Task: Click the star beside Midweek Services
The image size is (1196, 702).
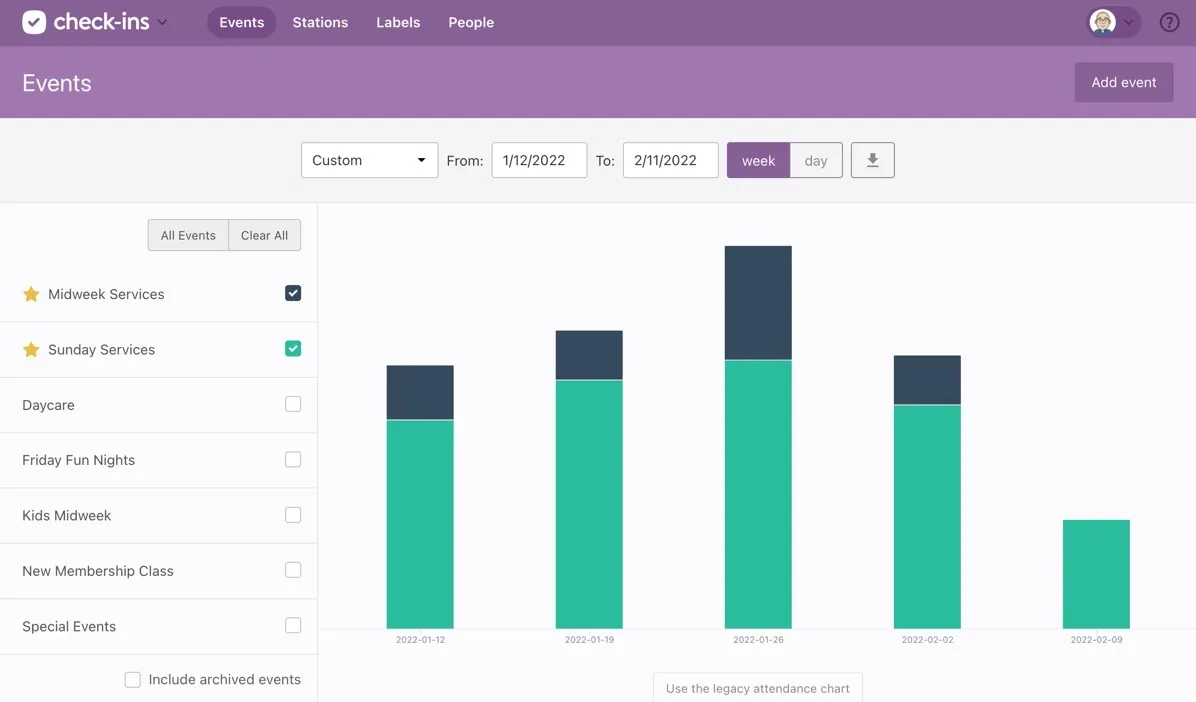Action: (x=31, y=294)
